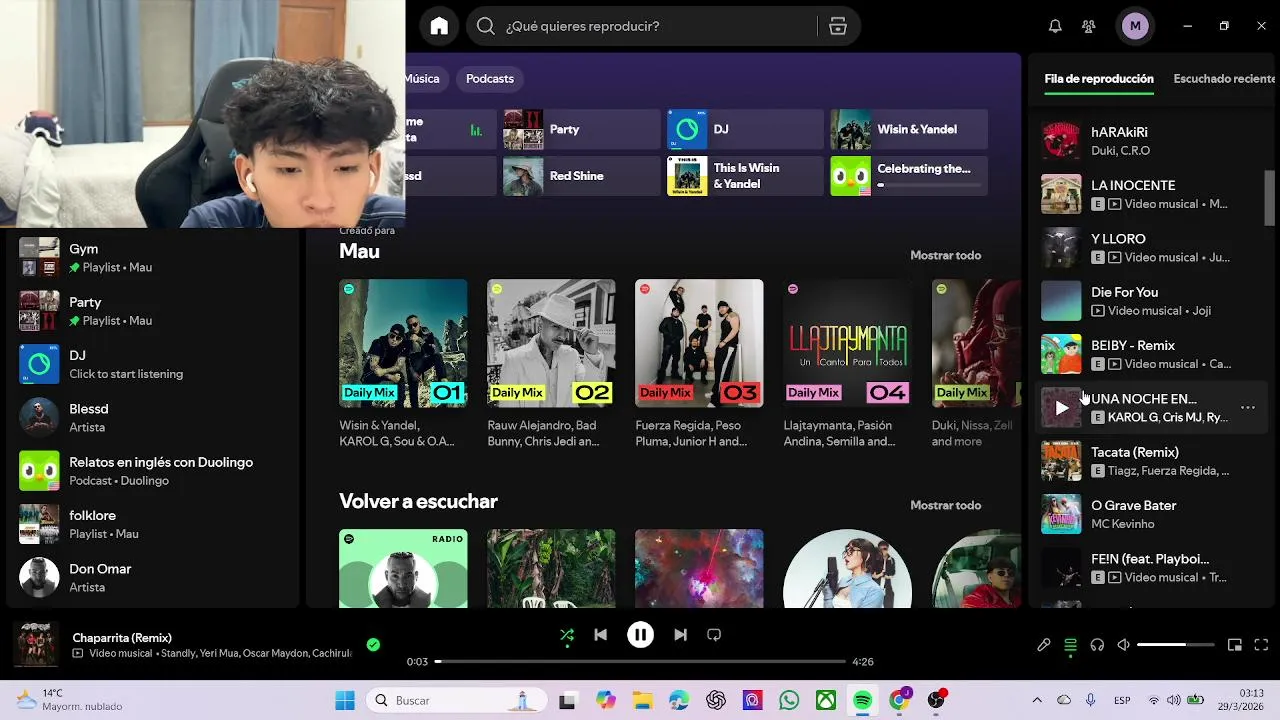Toggle lyrics microphone icon
The height and width of the screenshot is (720, 1280).
(x=1043, y=645)
